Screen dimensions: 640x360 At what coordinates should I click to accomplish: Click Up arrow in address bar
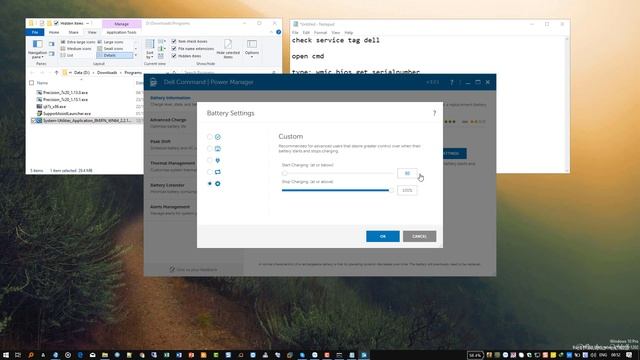[56, 73]
